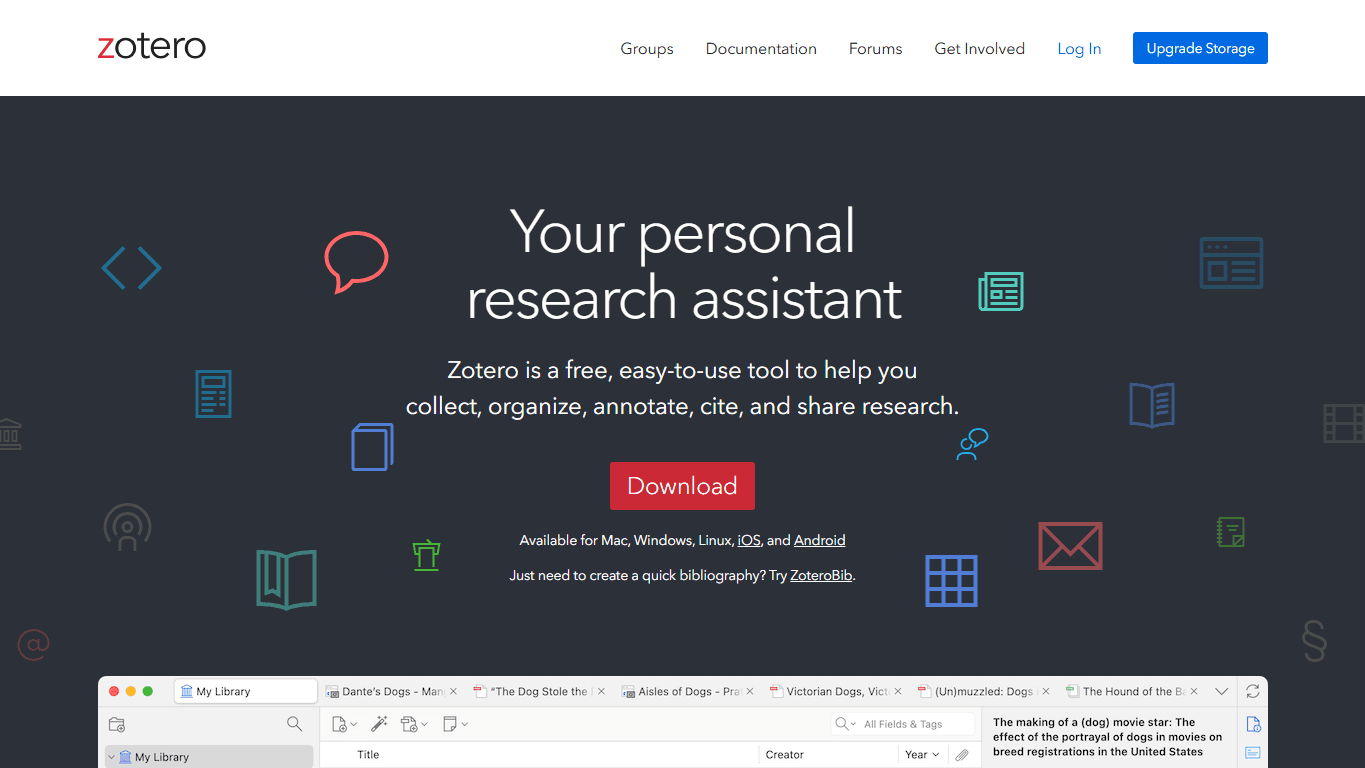Close the Victorian Dogs tab
The height and width of the screenshot is (768, 1365).
tap(897, 691)
